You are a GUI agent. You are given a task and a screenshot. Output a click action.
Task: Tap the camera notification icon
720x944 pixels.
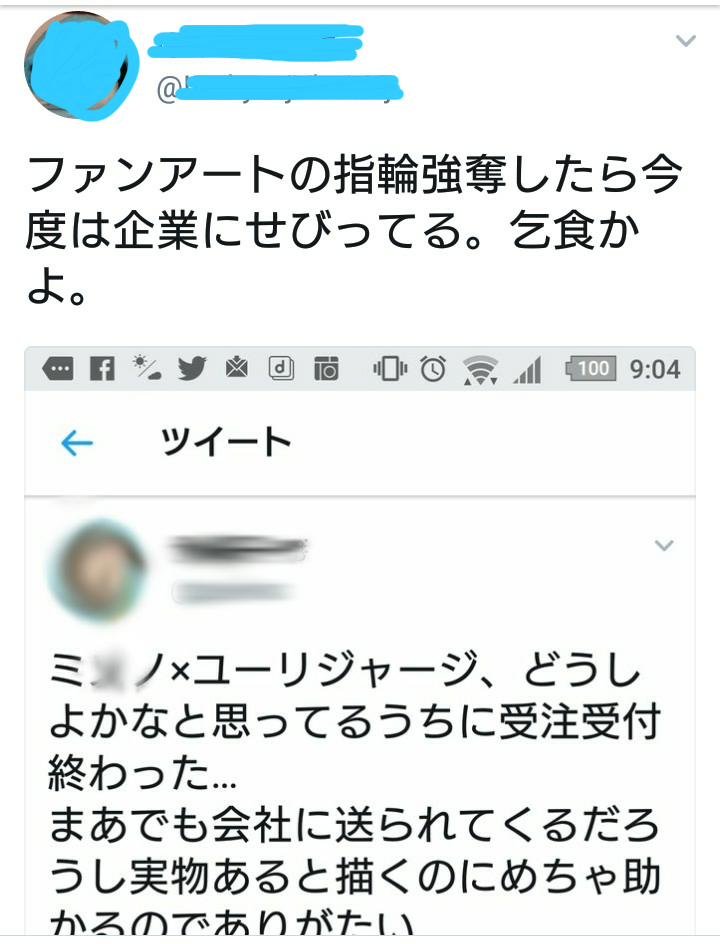point(326,368)
